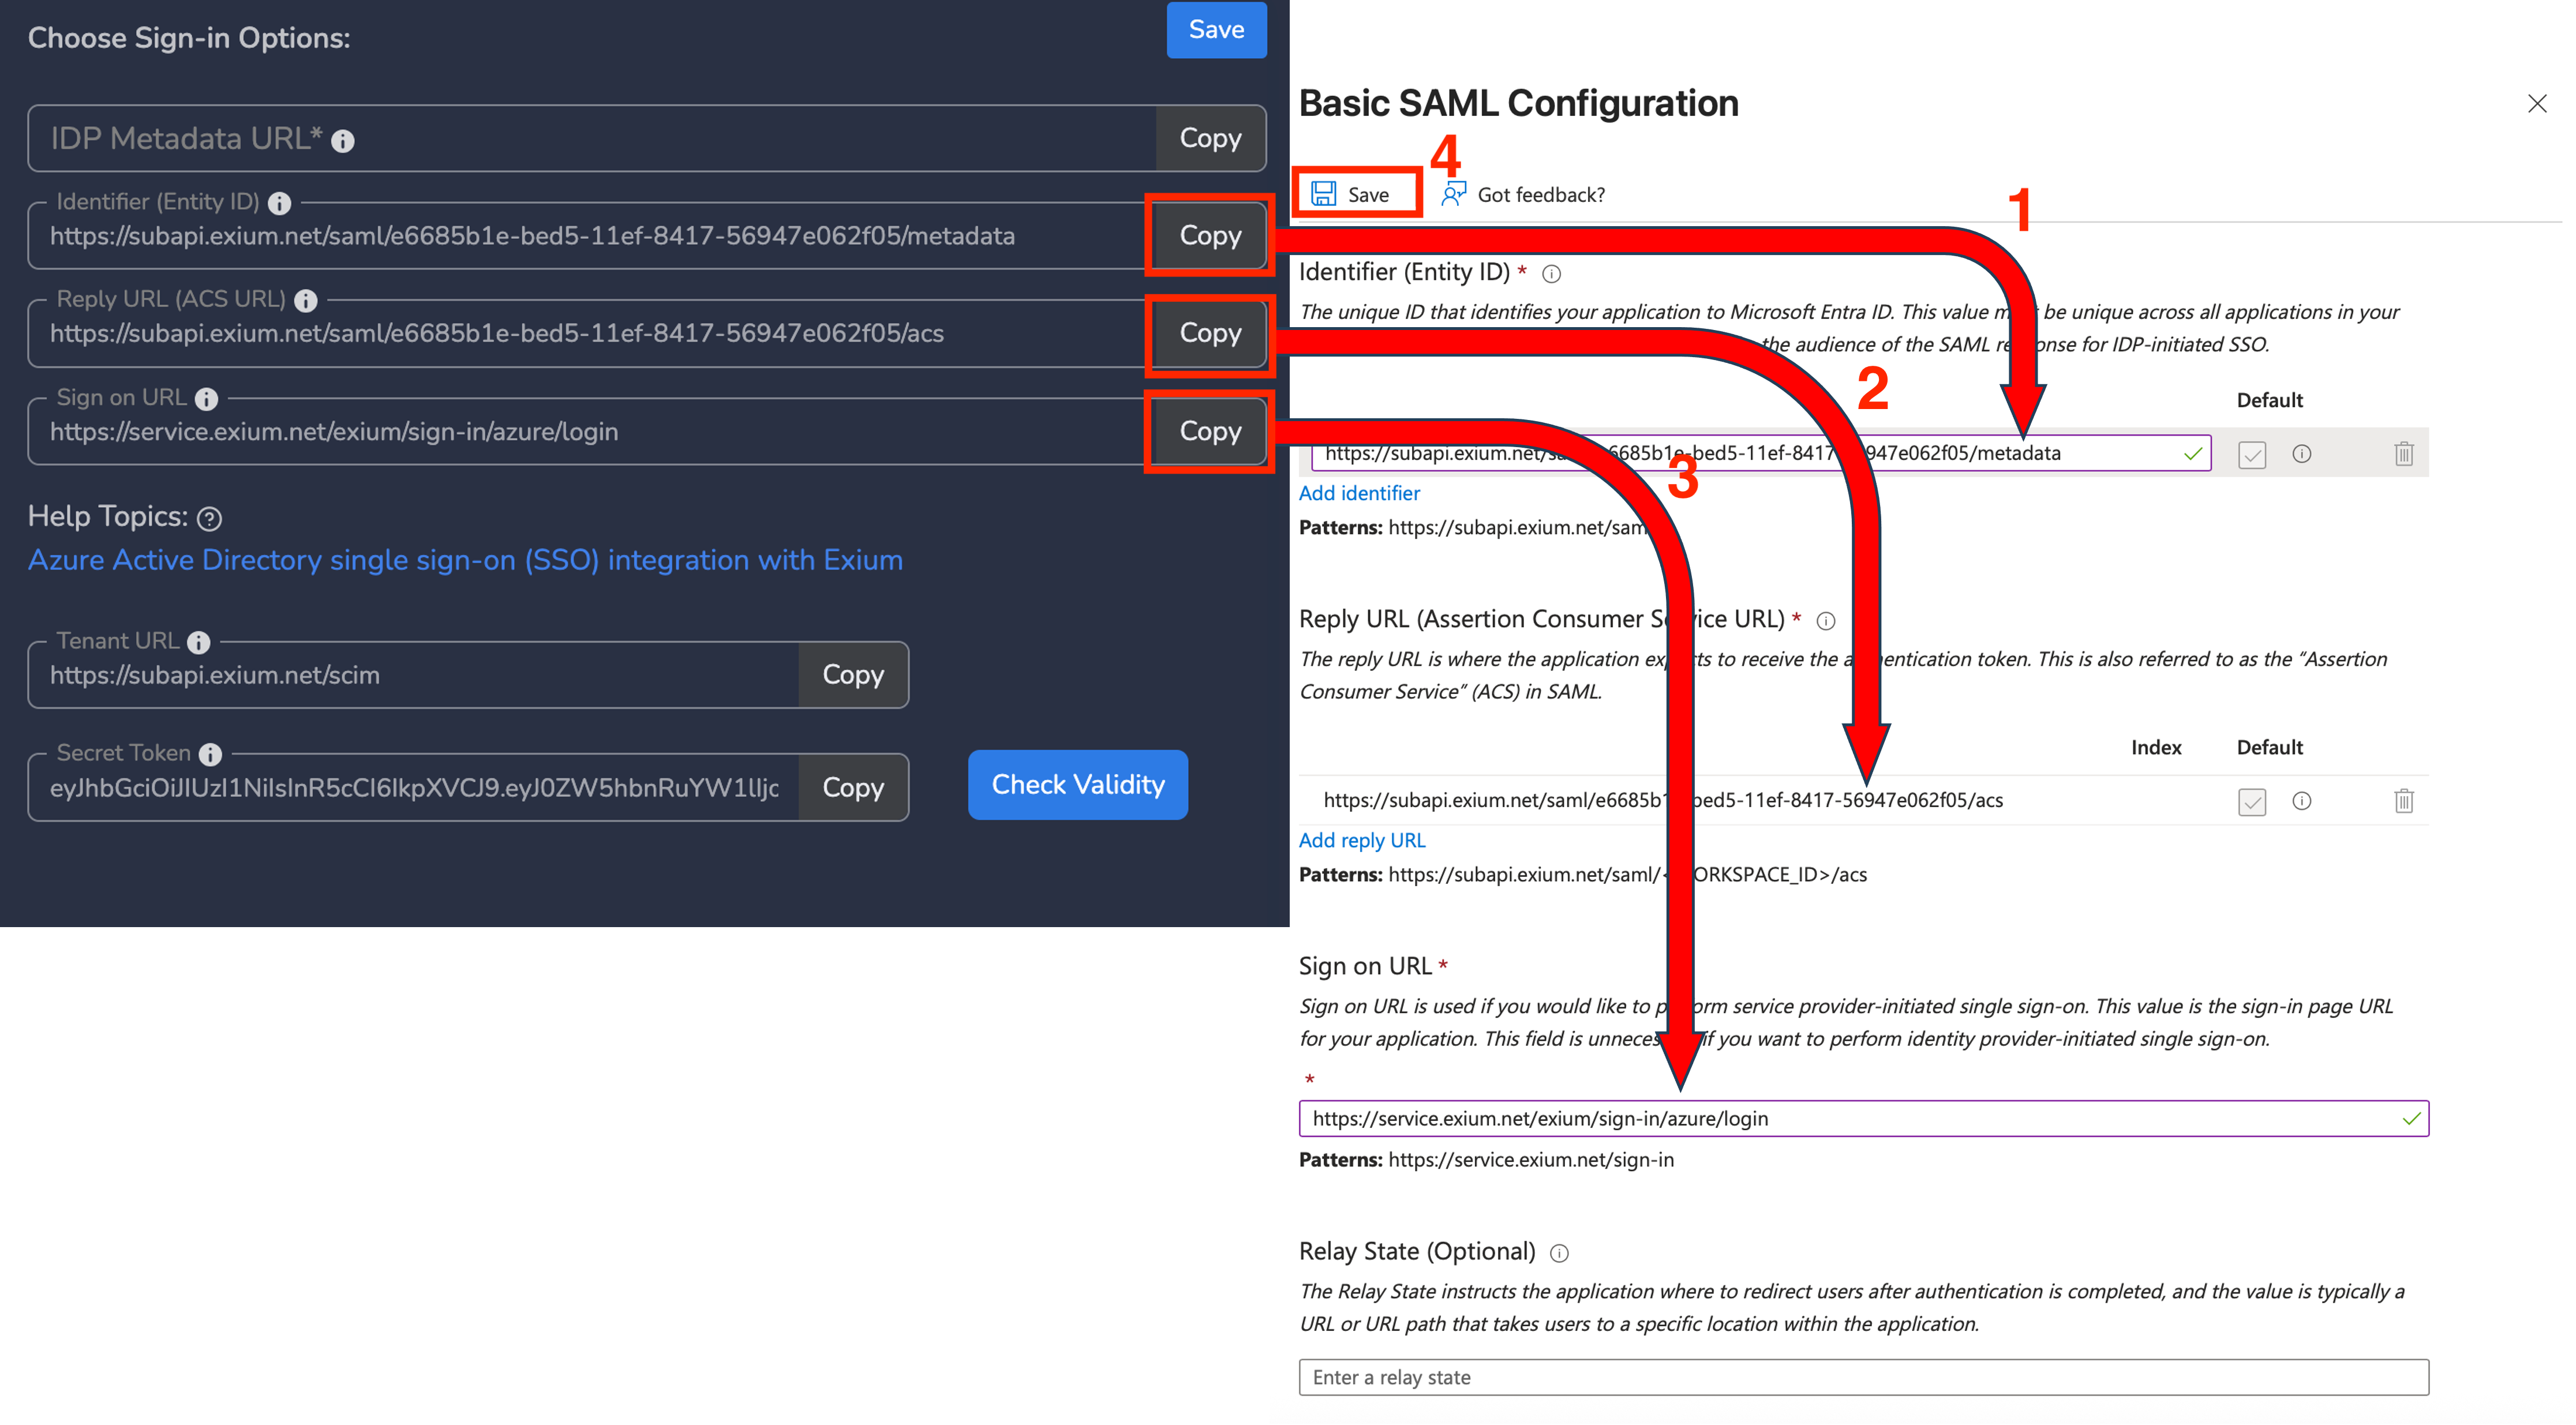
Task: Click info icon beside IDP Metadata URL
Action: click(342, 141)
